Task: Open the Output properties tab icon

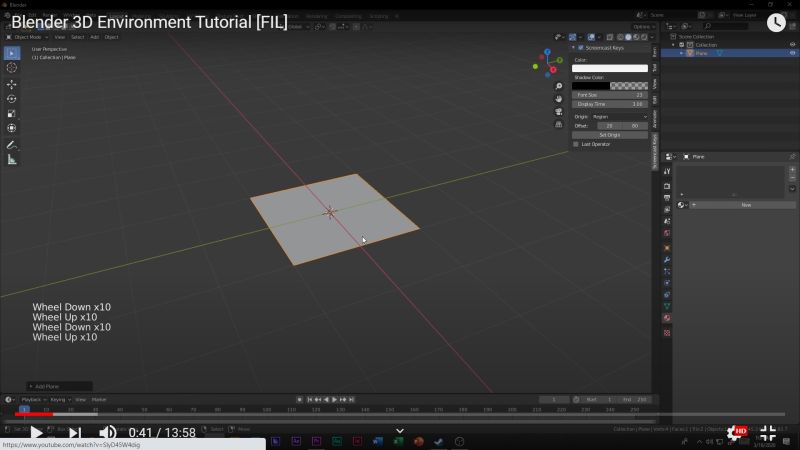Action: 667,198
